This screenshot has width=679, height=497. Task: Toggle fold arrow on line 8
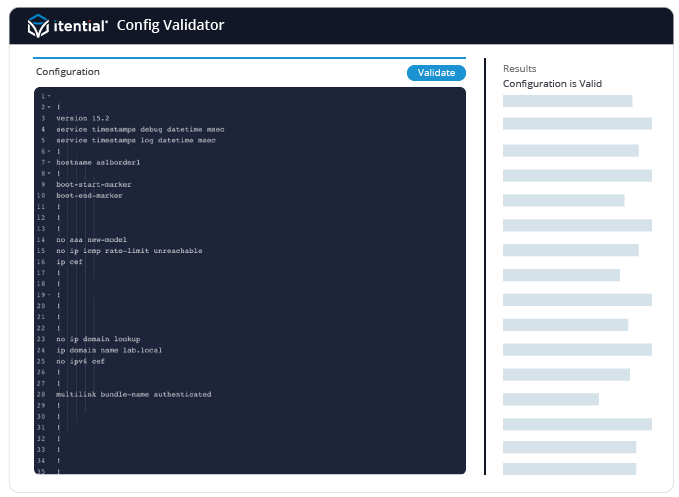pyautogui.click(x=49, y=173)
